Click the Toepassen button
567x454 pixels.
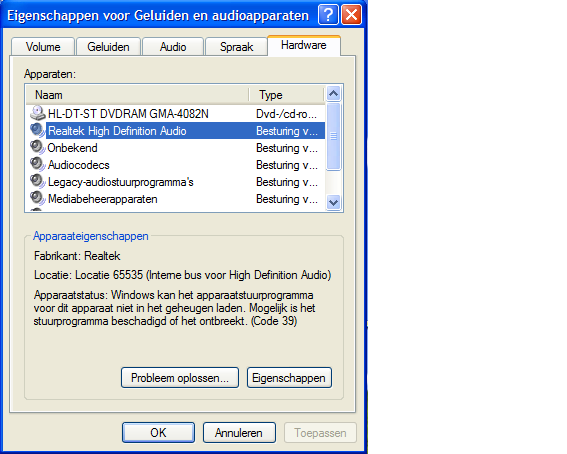point(320,432)
